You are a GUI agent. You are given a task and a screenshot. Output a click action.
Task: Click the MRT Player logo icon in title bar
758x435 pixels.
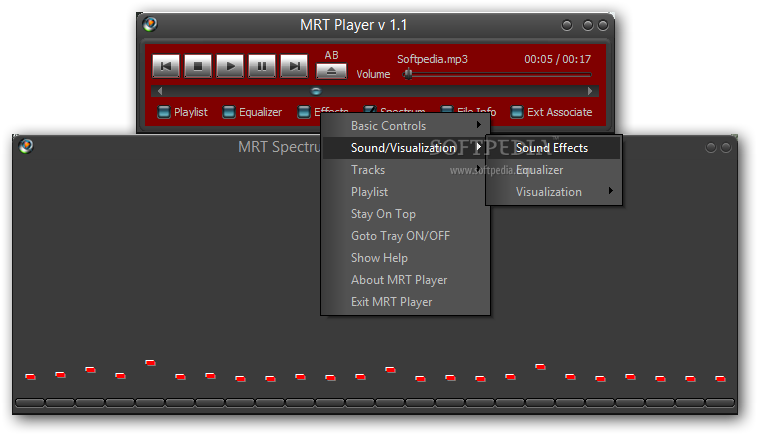tap(150, 24)
